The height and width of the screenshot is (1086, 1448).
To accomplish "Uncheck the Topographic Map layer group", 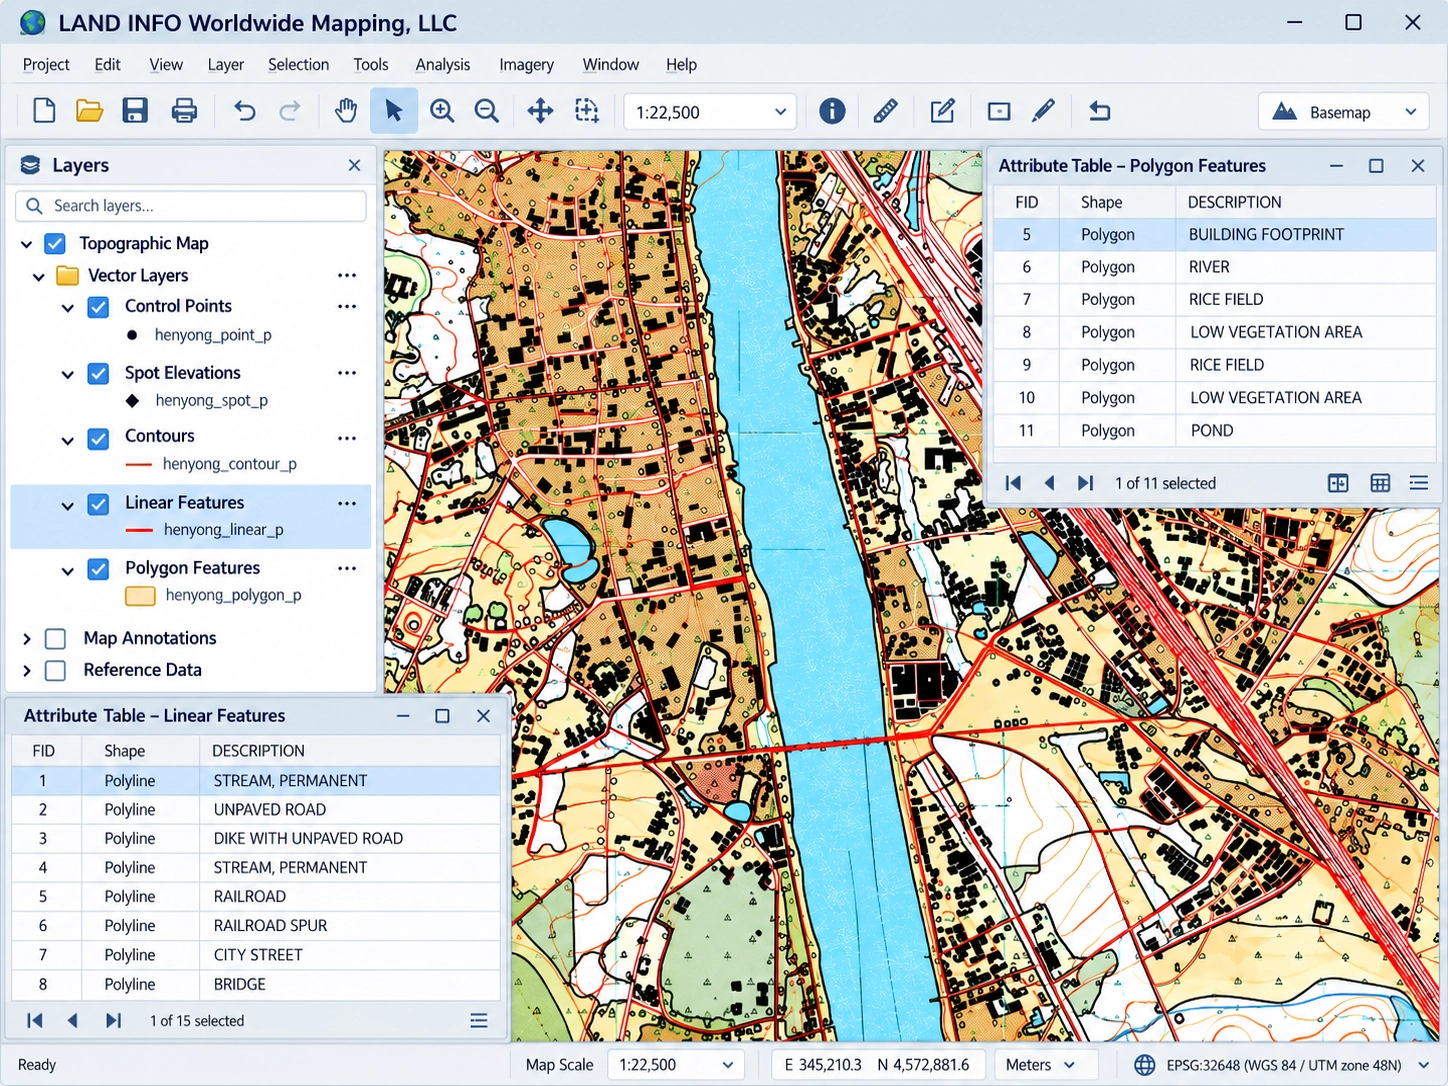I will (x=55, y=243).
